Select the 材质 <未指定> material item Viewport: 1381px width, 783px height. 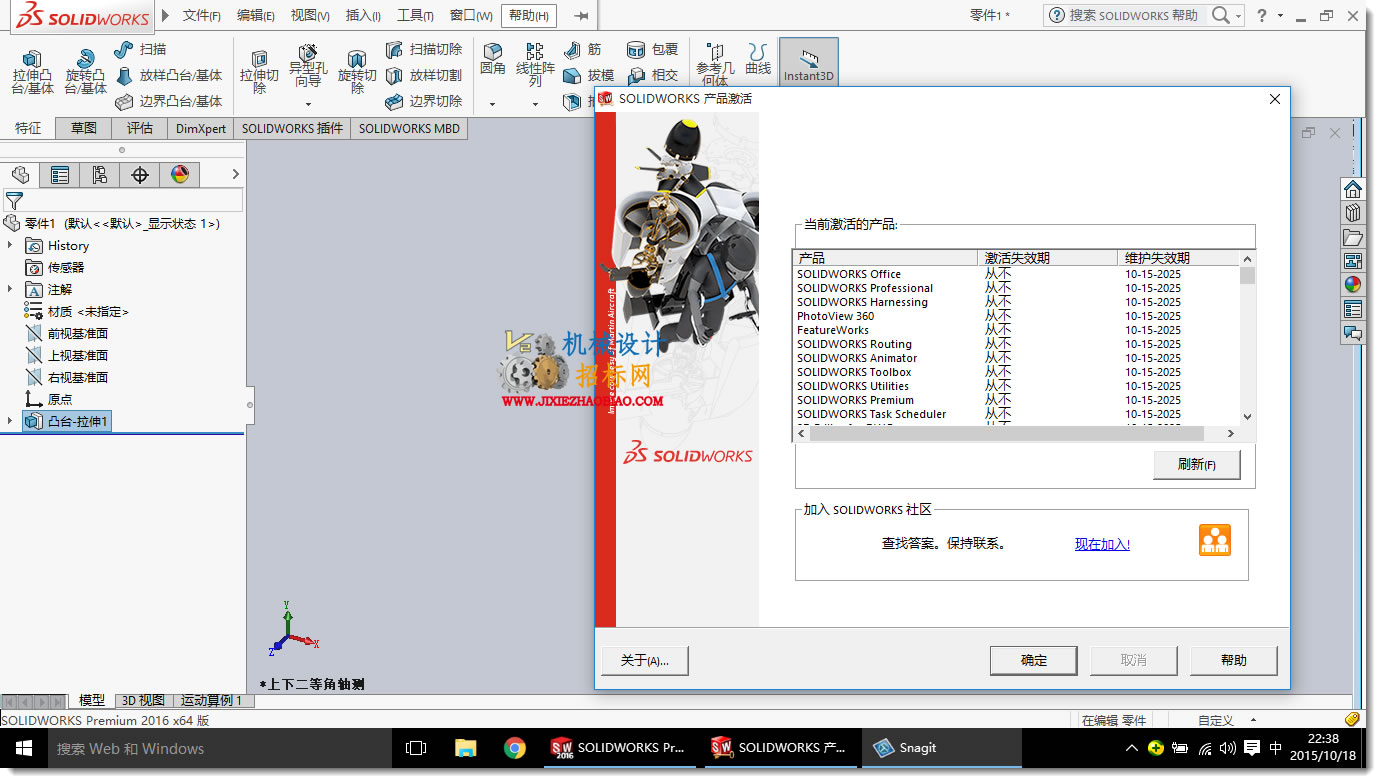(x=88, y=311)
